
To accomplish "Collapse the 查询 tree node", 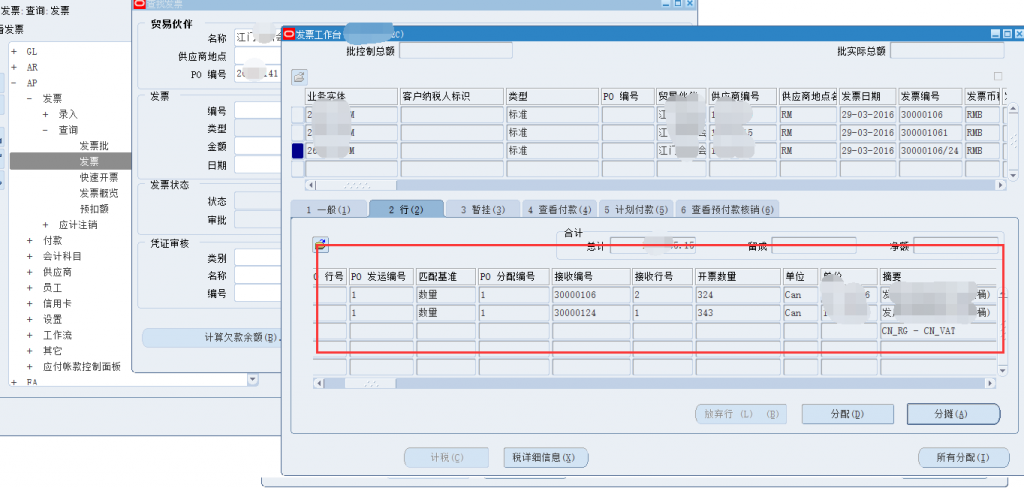I will pos(46,130).
